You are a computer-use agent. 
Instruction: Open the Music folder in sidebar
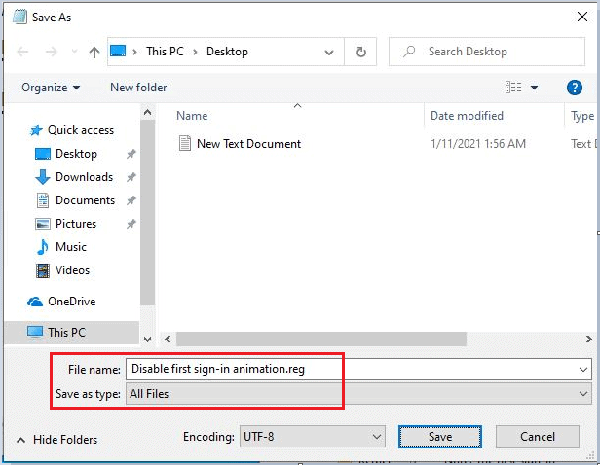click(70, 247)
